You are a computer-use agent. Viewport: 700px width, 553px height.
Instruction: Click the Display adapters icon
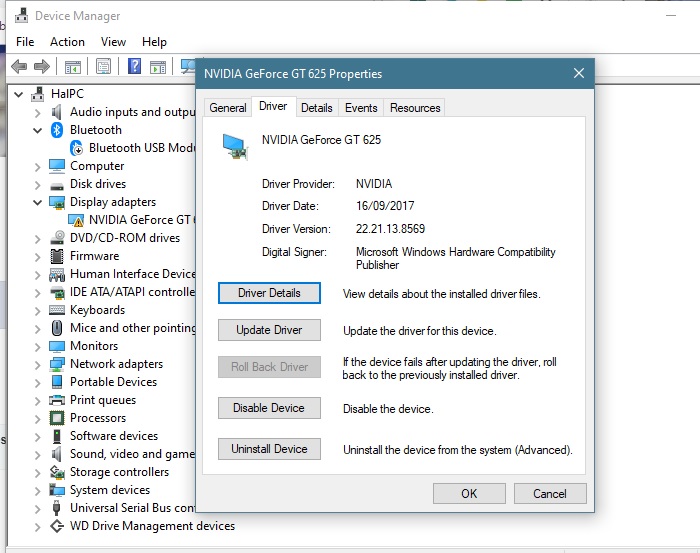pyautogui.click(x=57, y=202)
